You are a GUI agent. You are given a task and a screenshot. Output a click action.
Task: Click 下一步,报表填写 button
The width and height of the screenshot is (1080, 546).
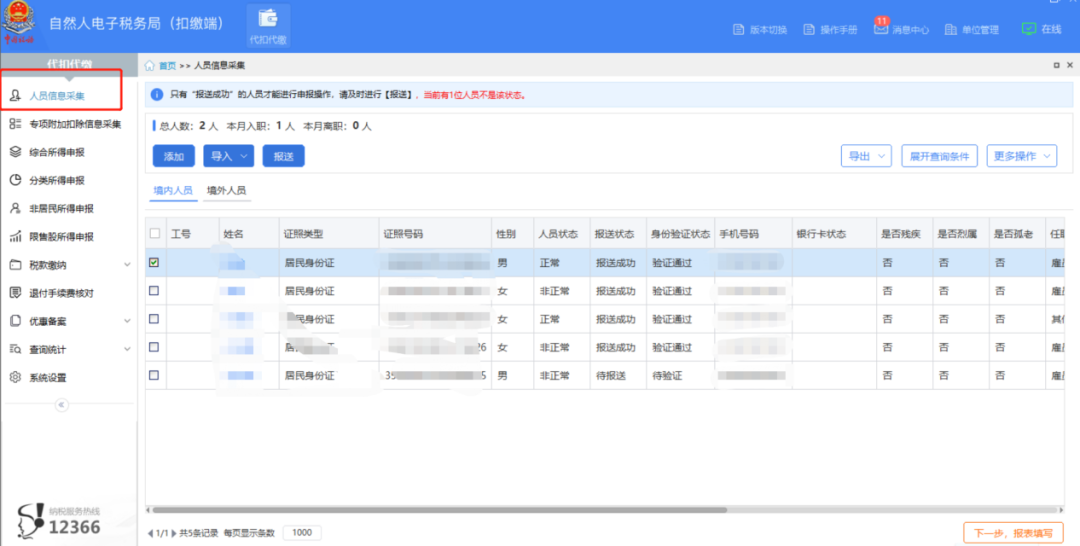[1012, 533]
